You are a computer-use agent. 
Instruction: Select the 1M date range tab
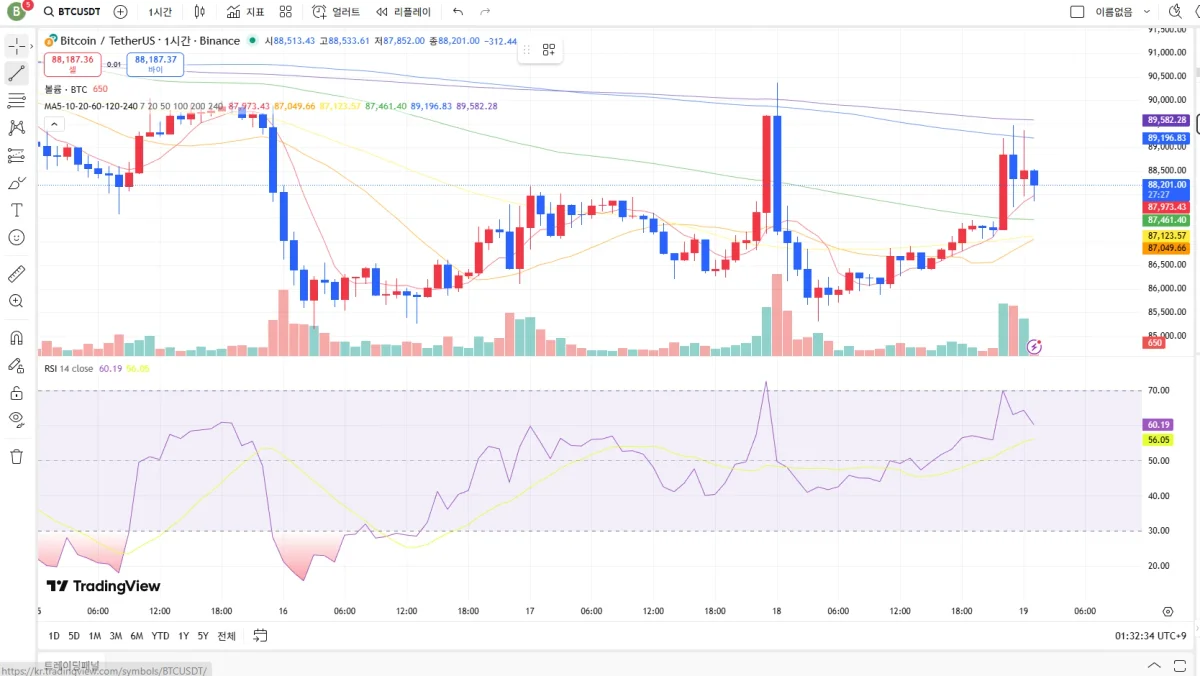pos(95,636)
